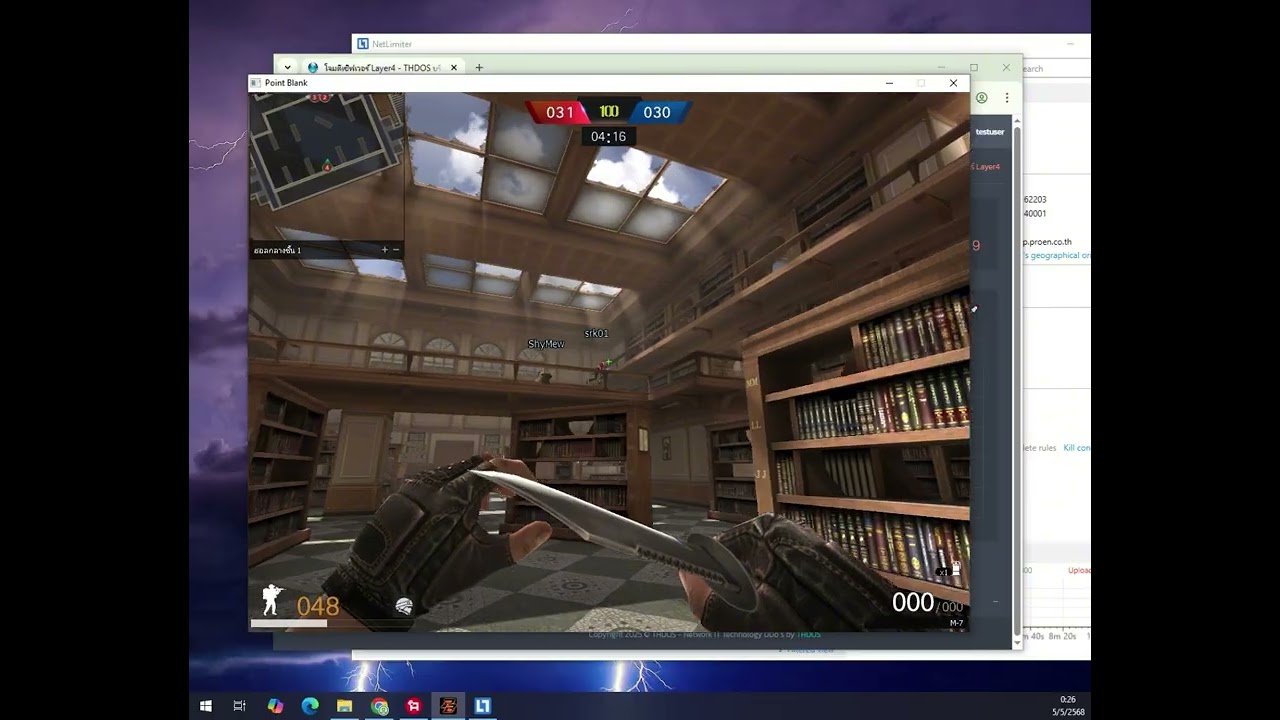This screenshot has width=1280, height=720.
Task: Click the ammo counter 000
Action: click(x=912, y=602)
